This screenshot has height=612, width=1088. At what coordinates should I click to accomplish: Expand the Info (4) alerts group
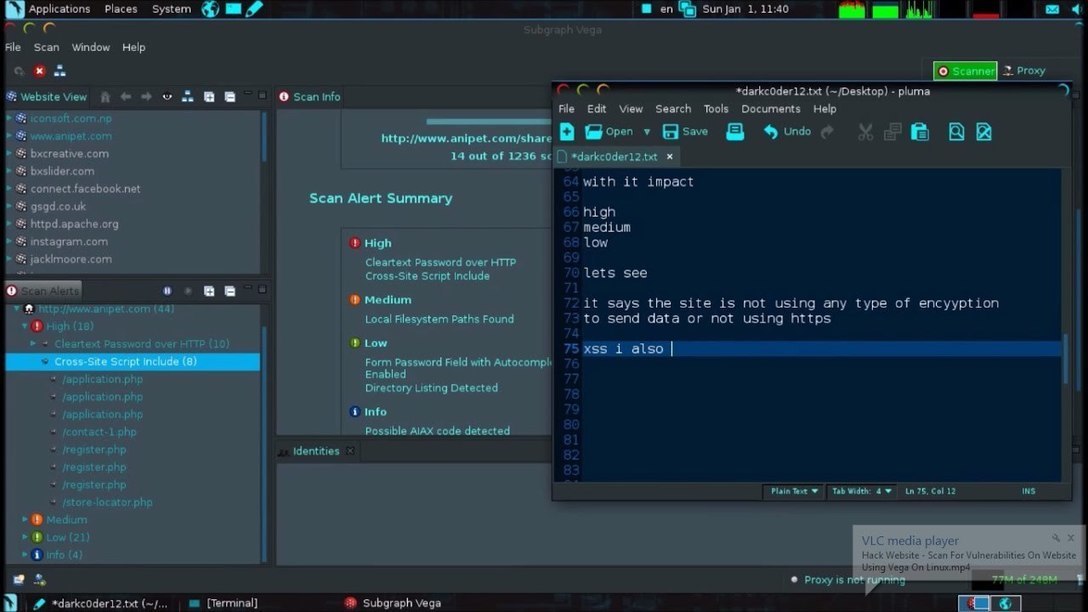point(25,555)
